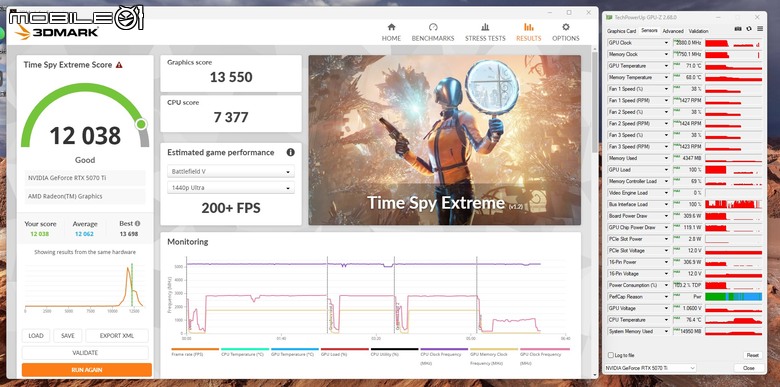Click the CPU Clock Frequency legend color bar
Screen dimensions: 780x387
coord(444,349)
